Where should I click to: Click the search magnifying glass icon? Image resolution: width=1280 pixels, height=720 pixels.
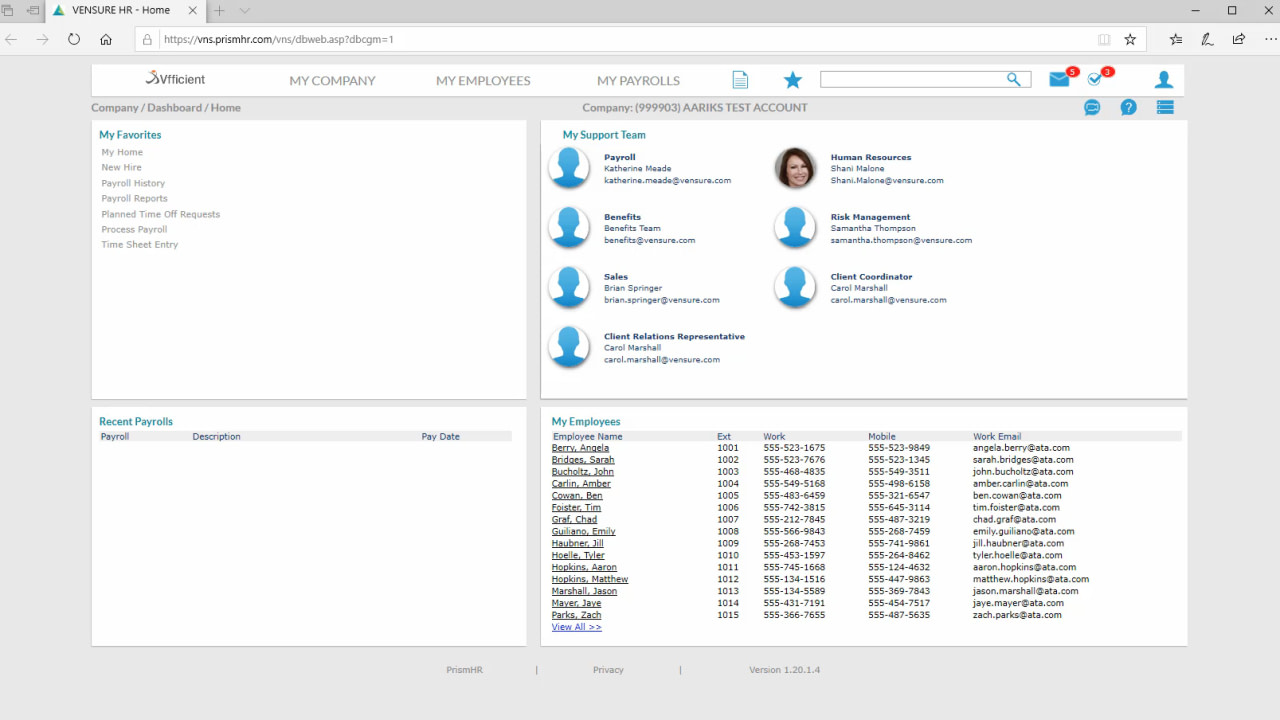click(1014, 80)
